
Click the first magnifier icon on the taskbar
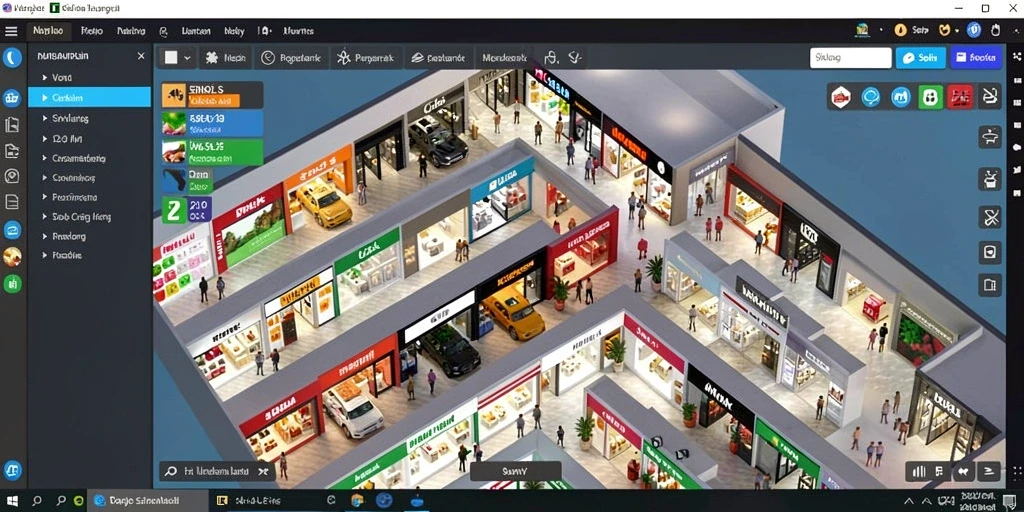pyautogui.click(x=37, y=501)
